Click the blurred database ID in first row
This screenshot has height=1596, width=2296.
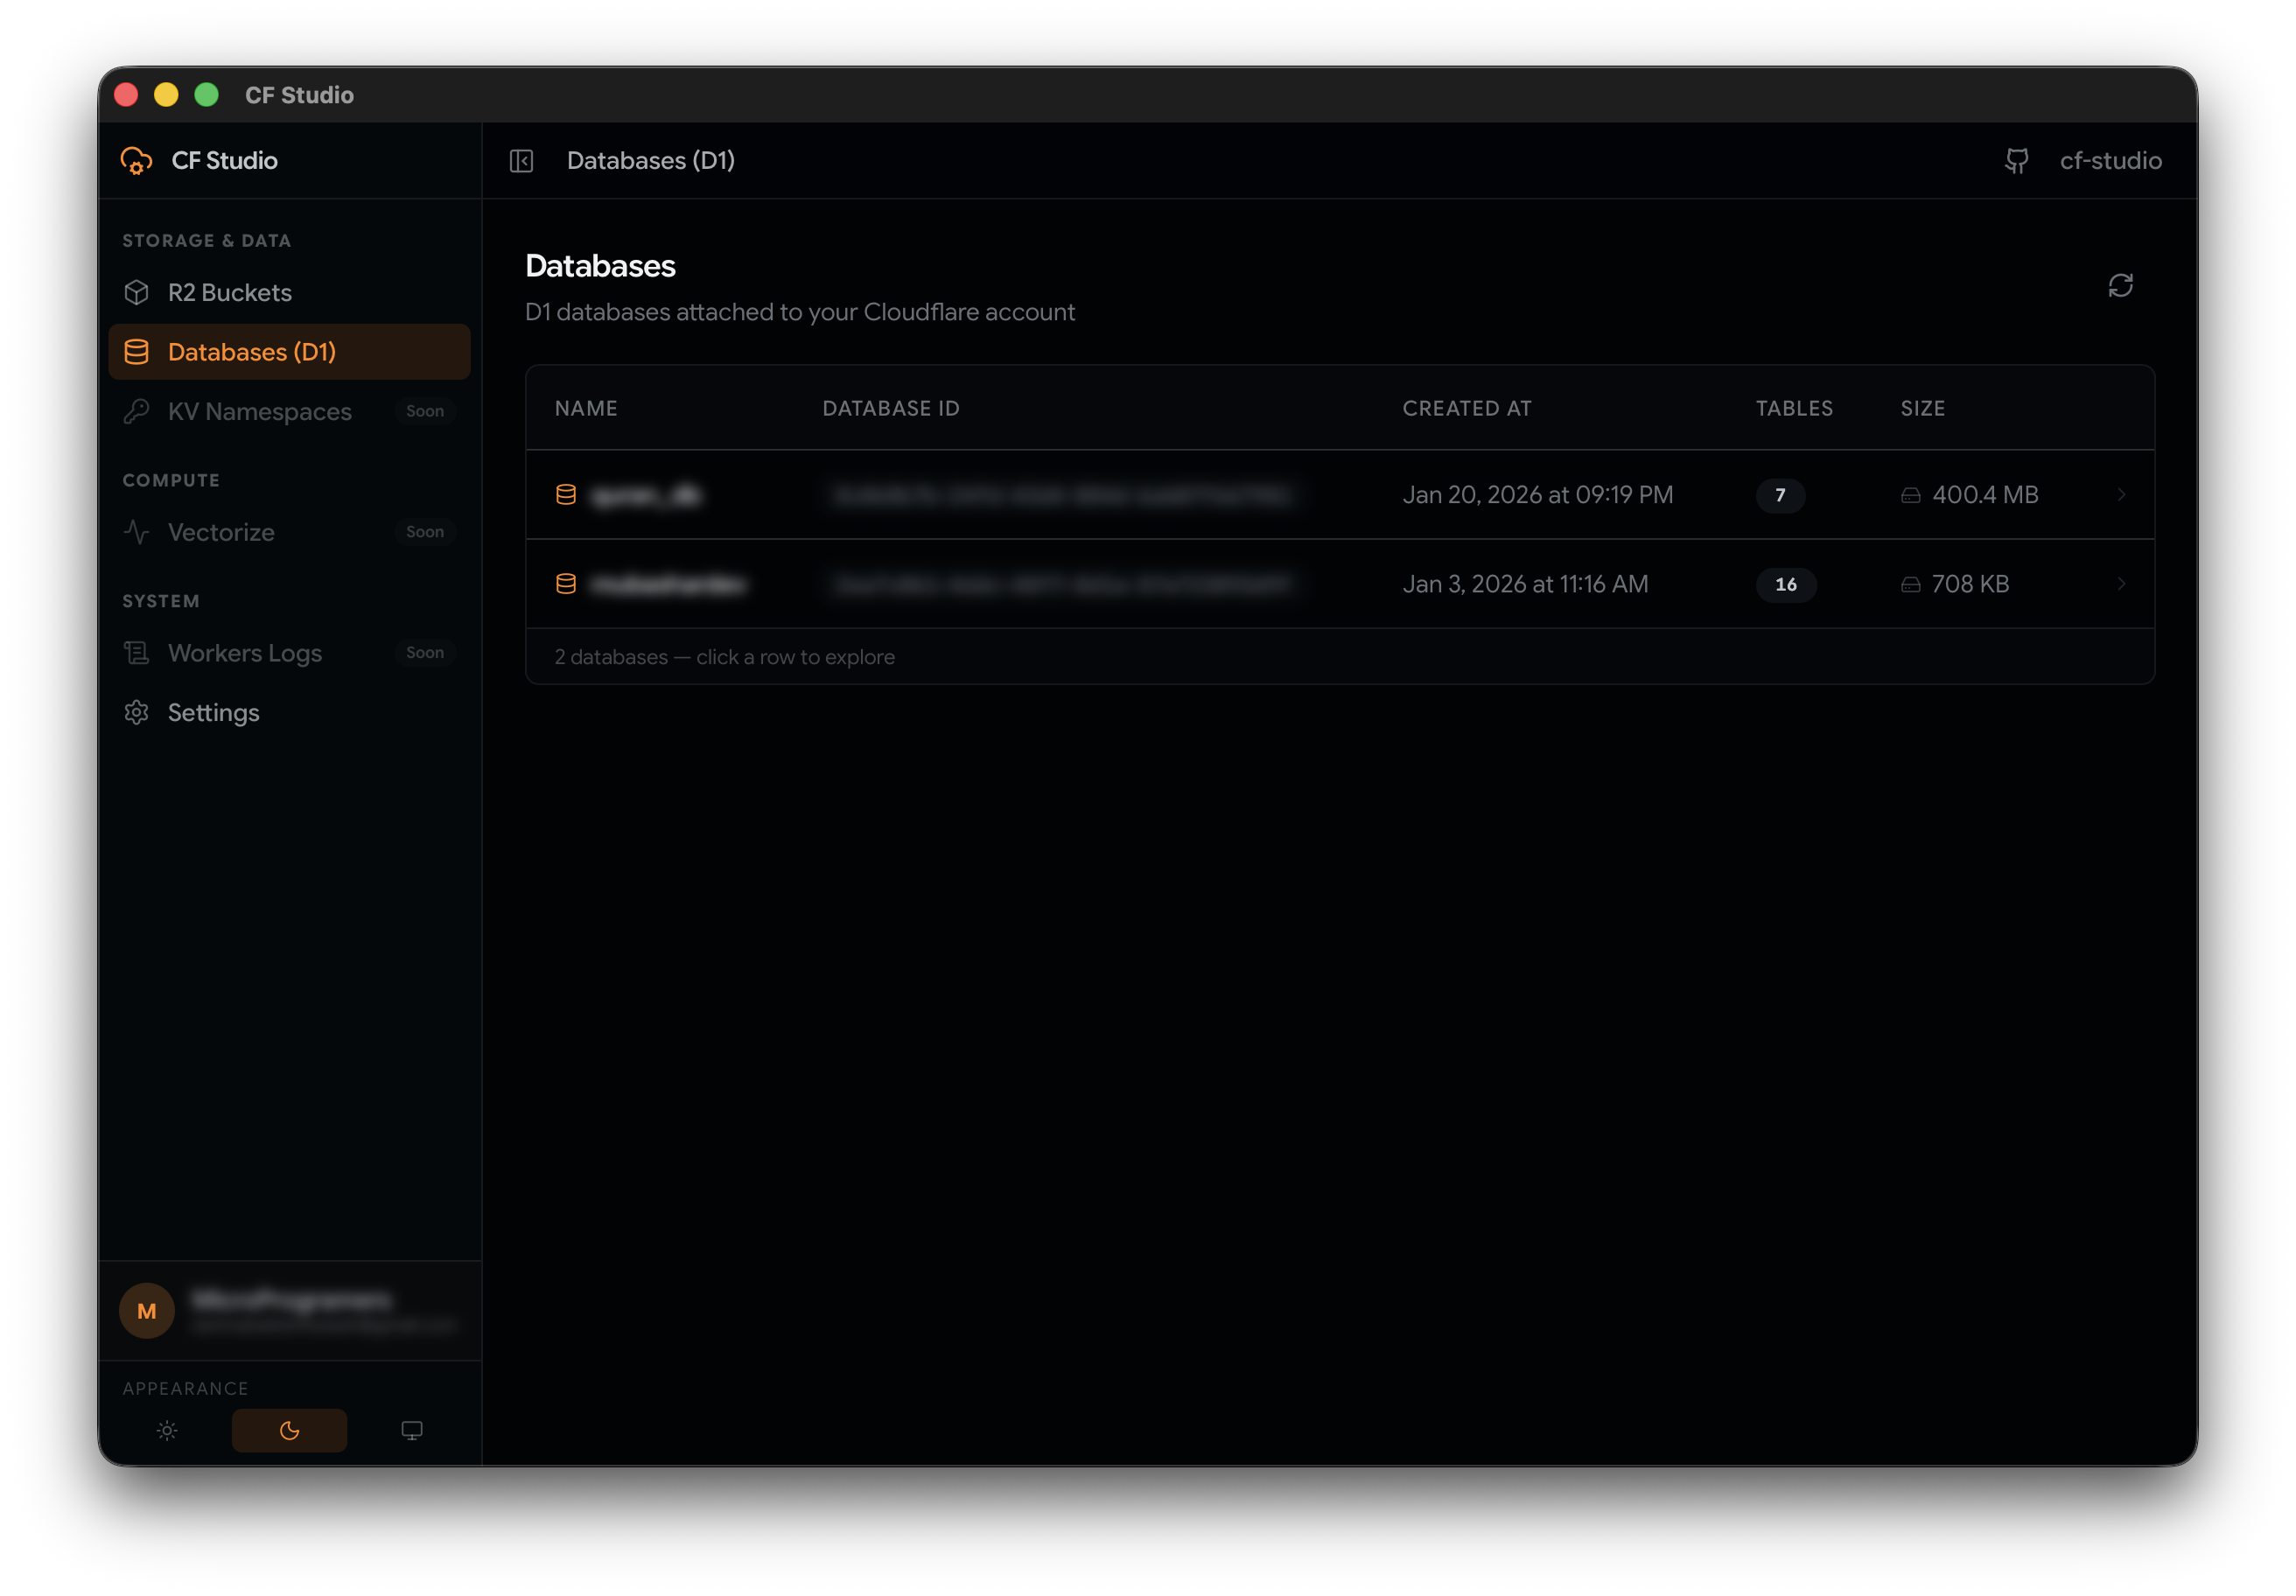coord(1061,495)
